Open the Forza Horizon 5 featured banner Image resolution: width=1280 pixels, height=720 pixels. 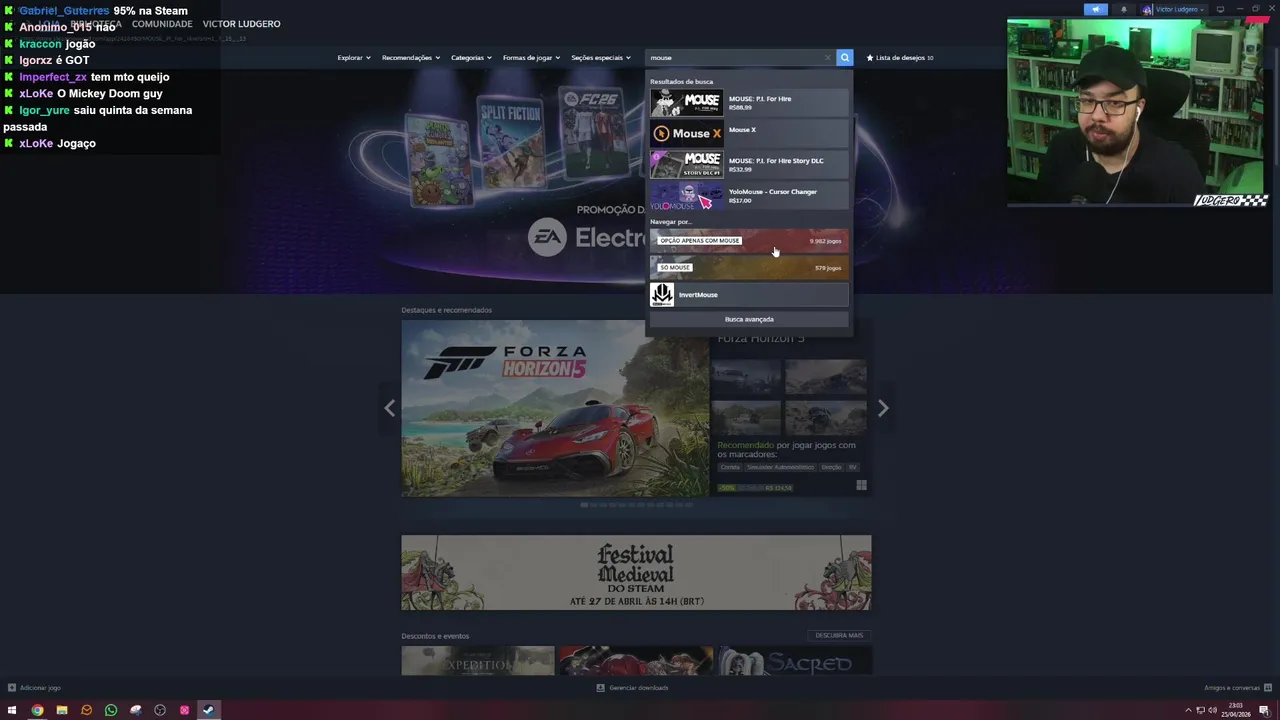[555, 408]
